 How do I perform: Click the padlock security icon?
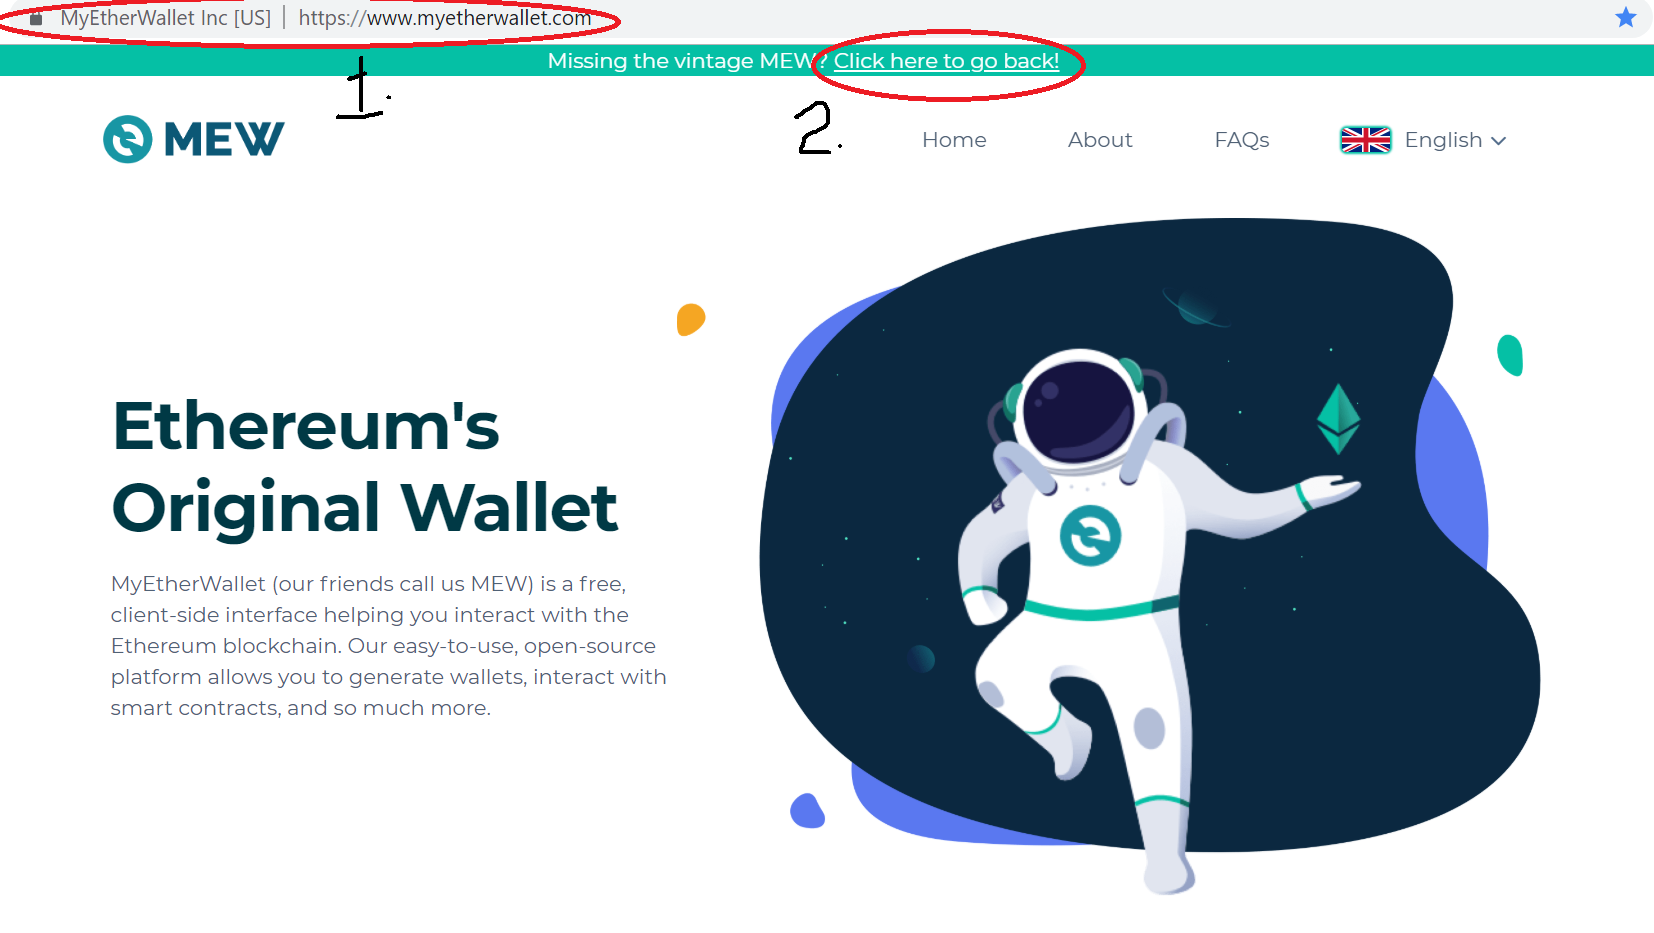coord(36,19)
